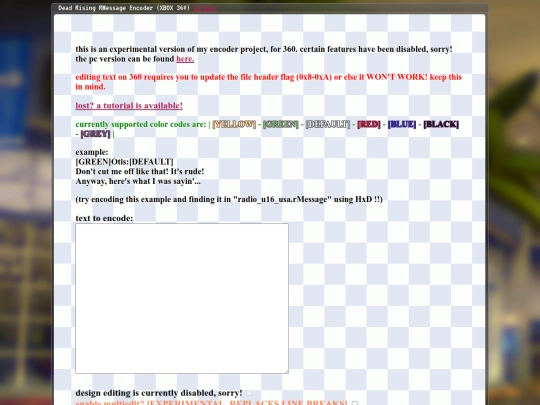This screenshot has height=405, width=540.
Task: Focus the 'text to encode' textarea
Action: point(182,298)
